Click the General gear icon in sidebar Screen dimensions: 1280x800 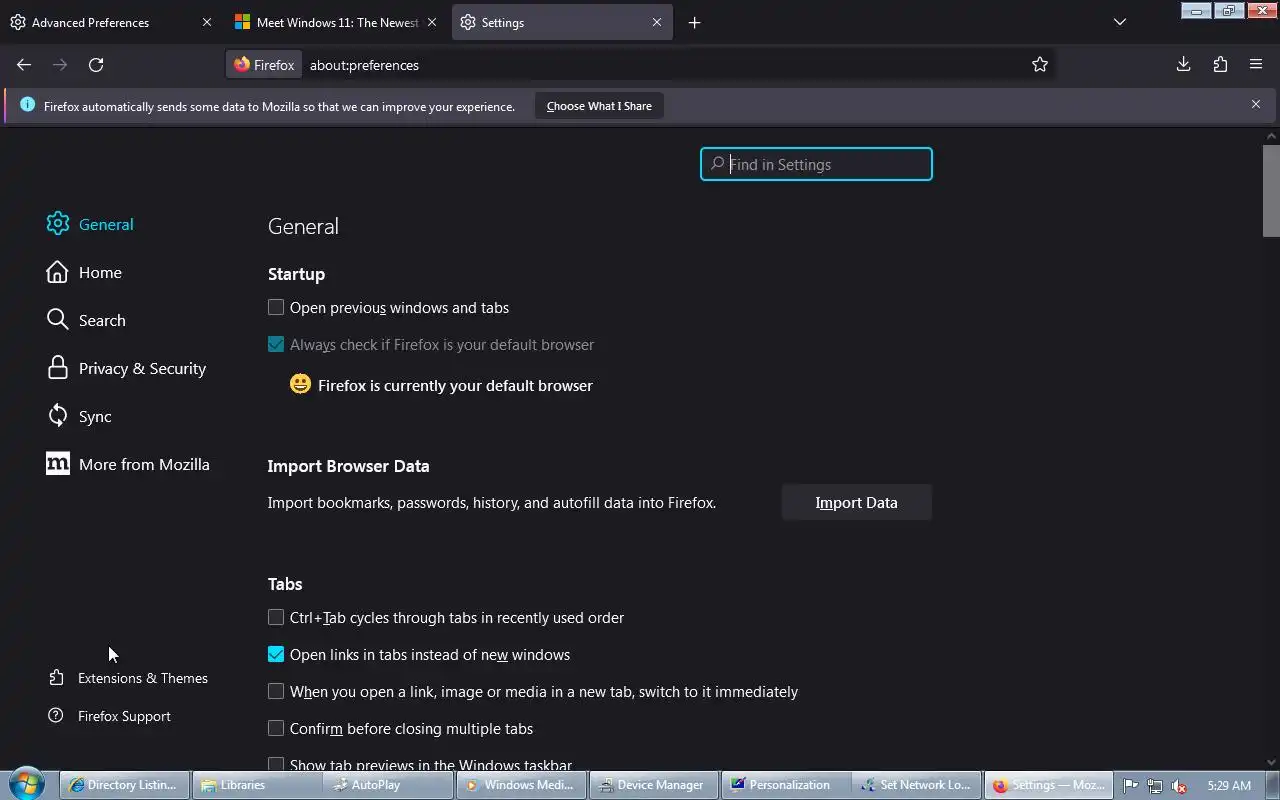[58, 224]
